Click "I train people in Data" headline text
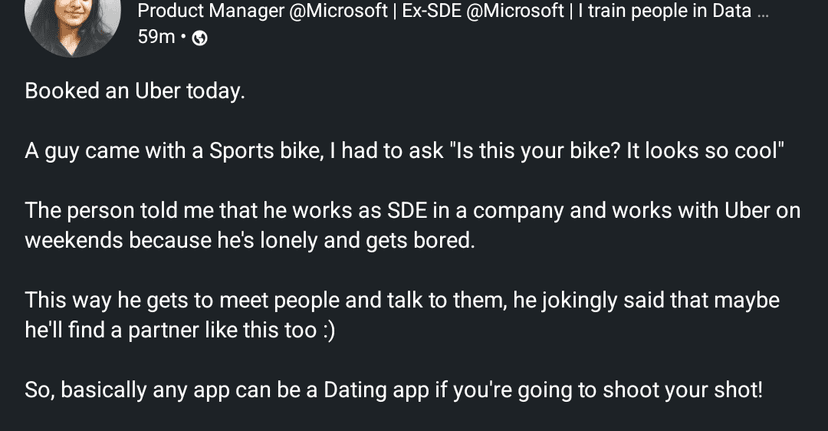Viewport: 828px width, 431px height. pyautogui.click(x=658, y=12)
